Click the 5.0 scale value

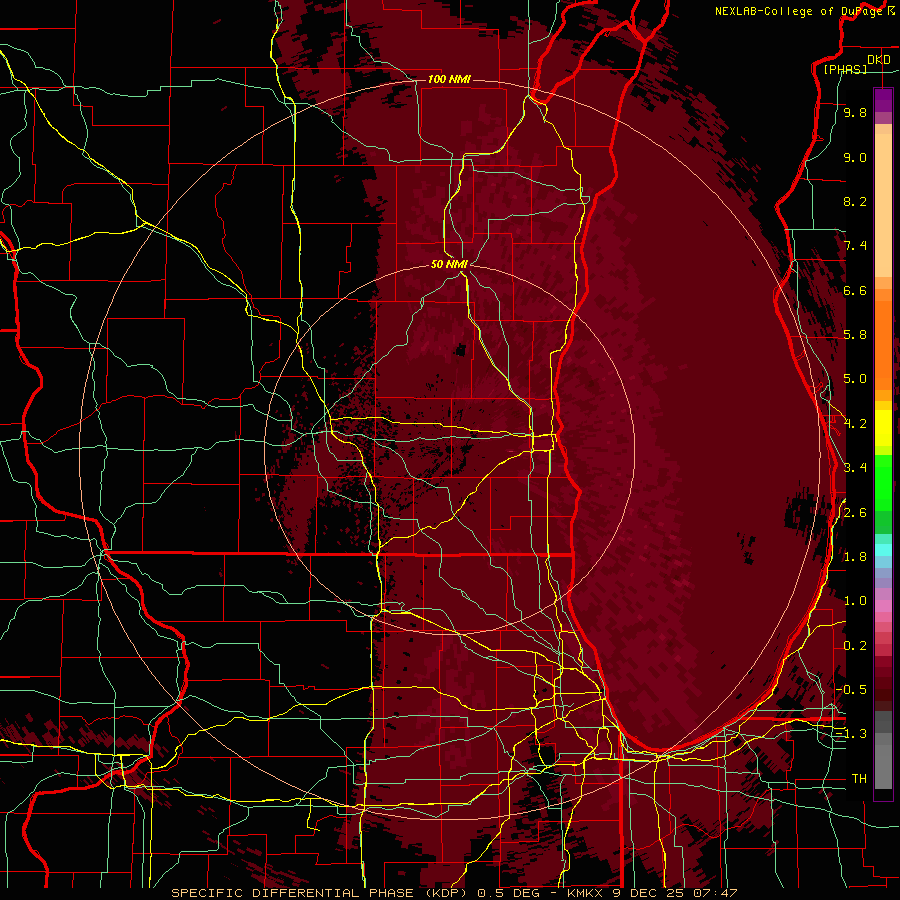tap(855, 379)
